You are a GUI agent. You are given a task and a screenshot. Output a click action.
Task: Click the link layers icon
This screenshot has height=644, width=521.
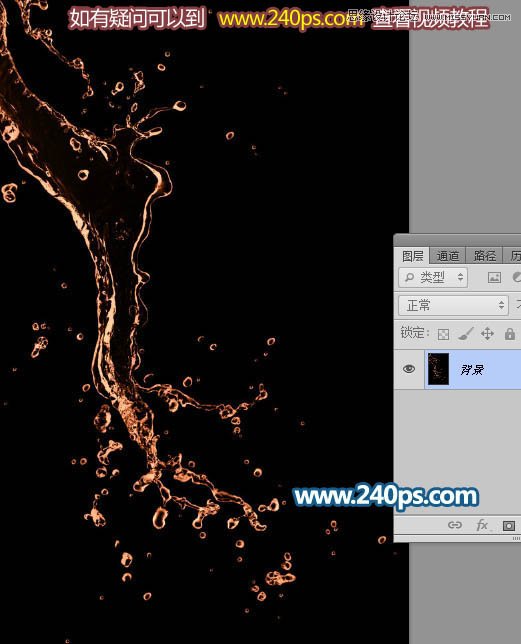coord(455,525)
